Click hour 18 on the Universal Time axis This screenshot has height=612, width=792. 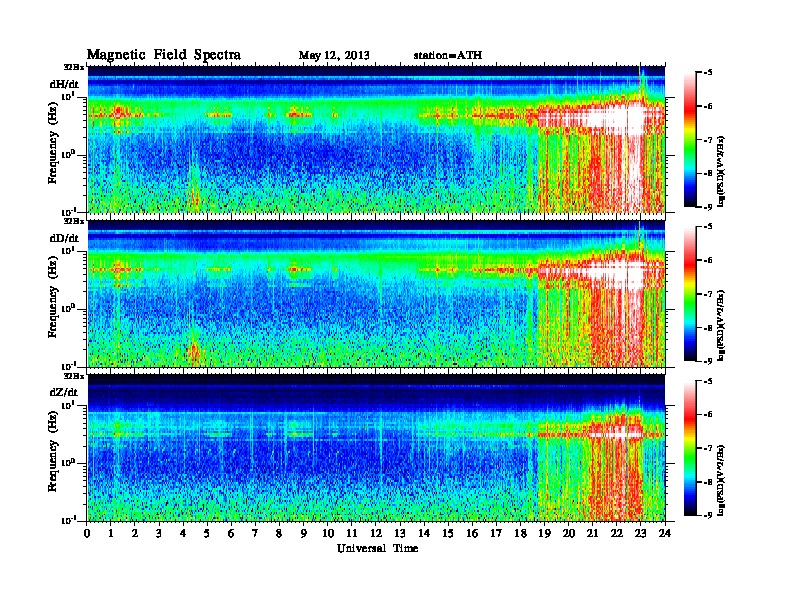click(520, 533)
